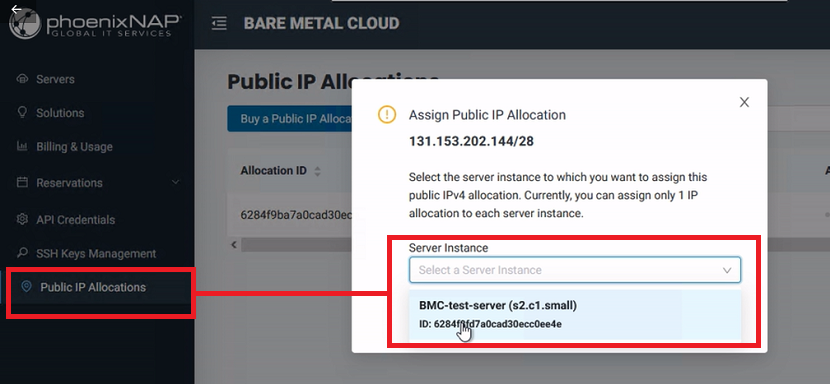The image size is (830, 384).
Task: Click the Billing & Usage chart icon
Action: coord(22,146)
